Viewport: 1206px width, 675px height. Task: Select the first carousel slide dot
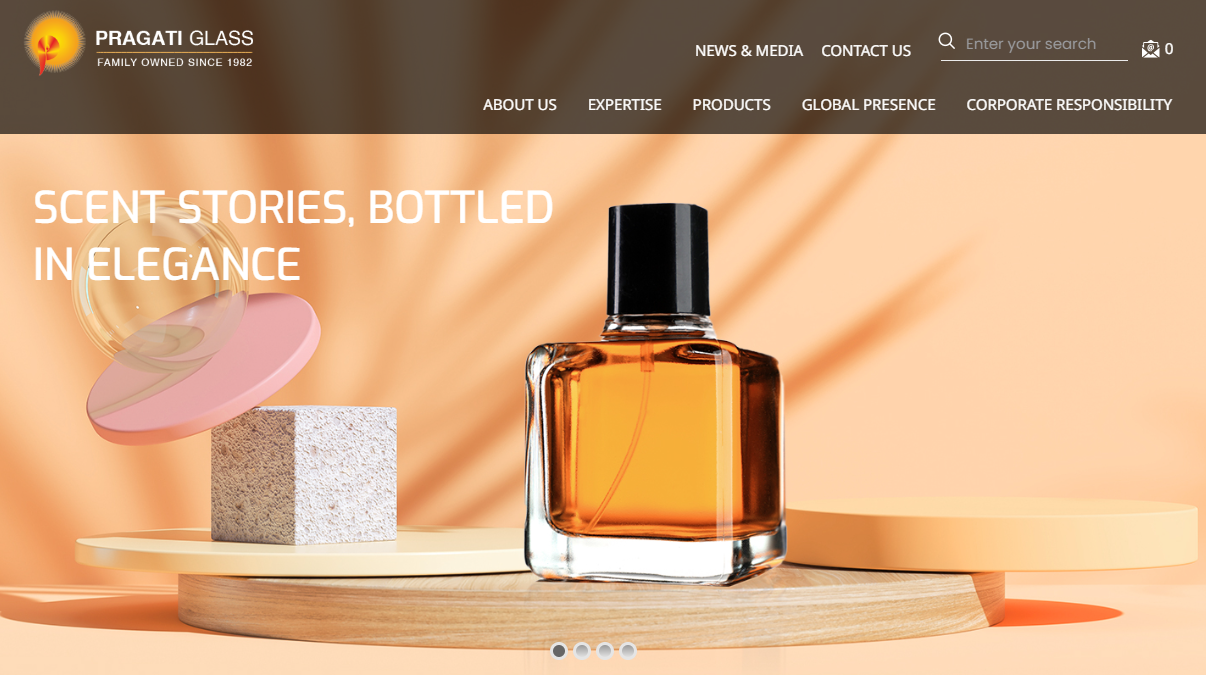(559, 650)
